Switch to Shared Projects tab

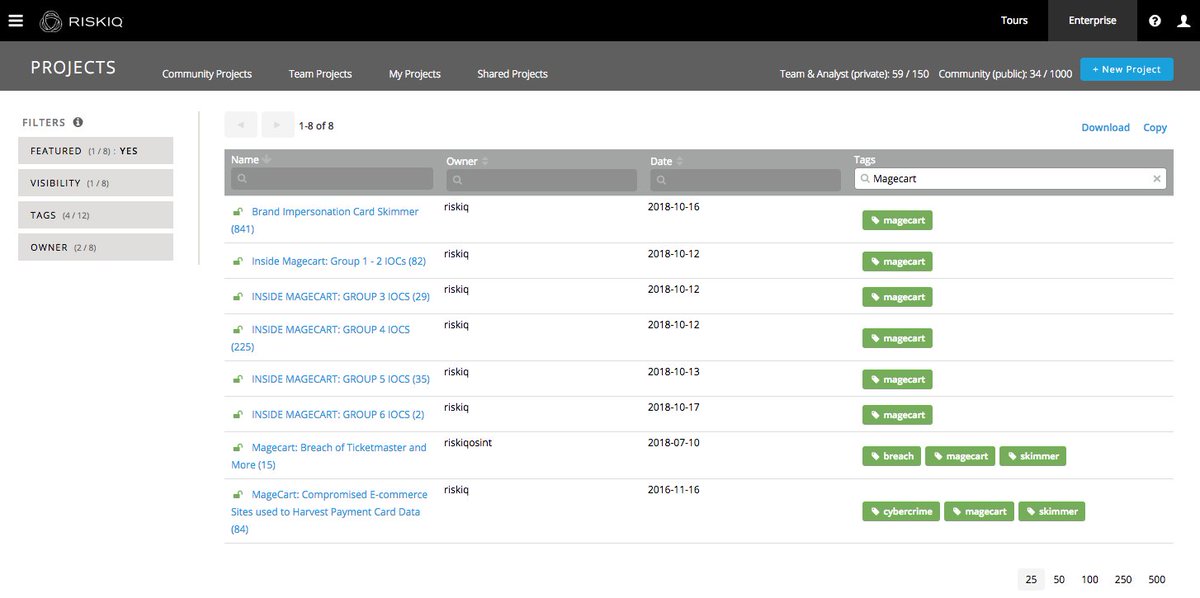click(x=512, y=74)
